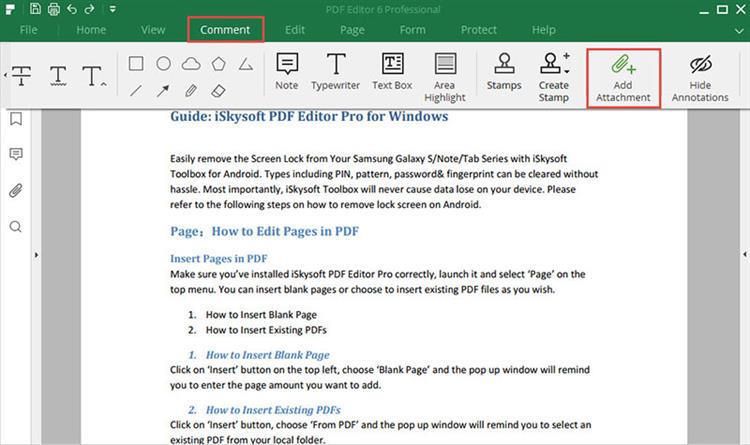Click the Save icon in title bar
This screenshot has height=445, width=750.
click(35, 9)
